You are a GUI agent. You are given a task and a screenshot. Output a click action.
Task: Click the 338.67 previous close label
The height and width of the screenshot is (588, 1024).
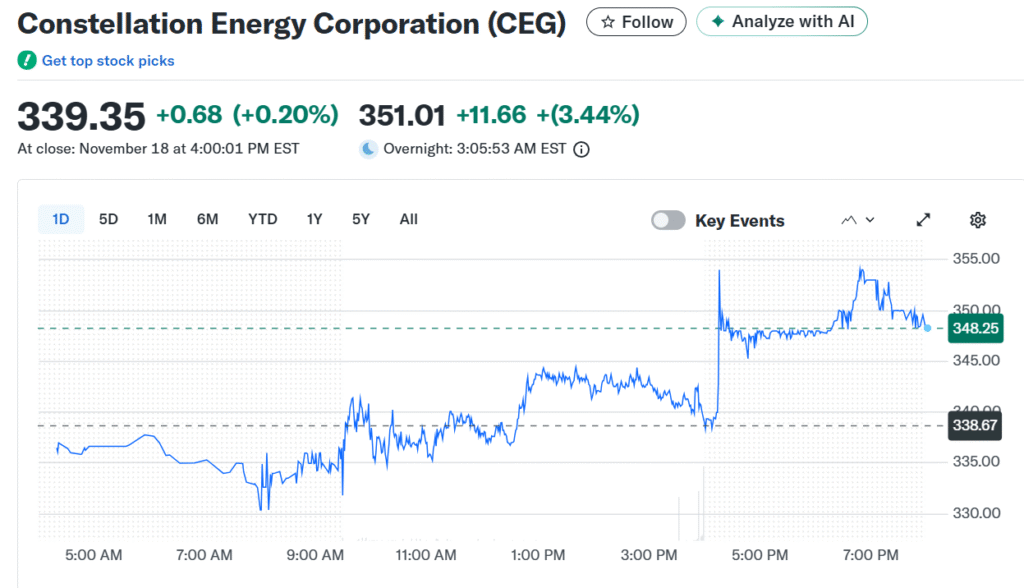tap(976, 426)
